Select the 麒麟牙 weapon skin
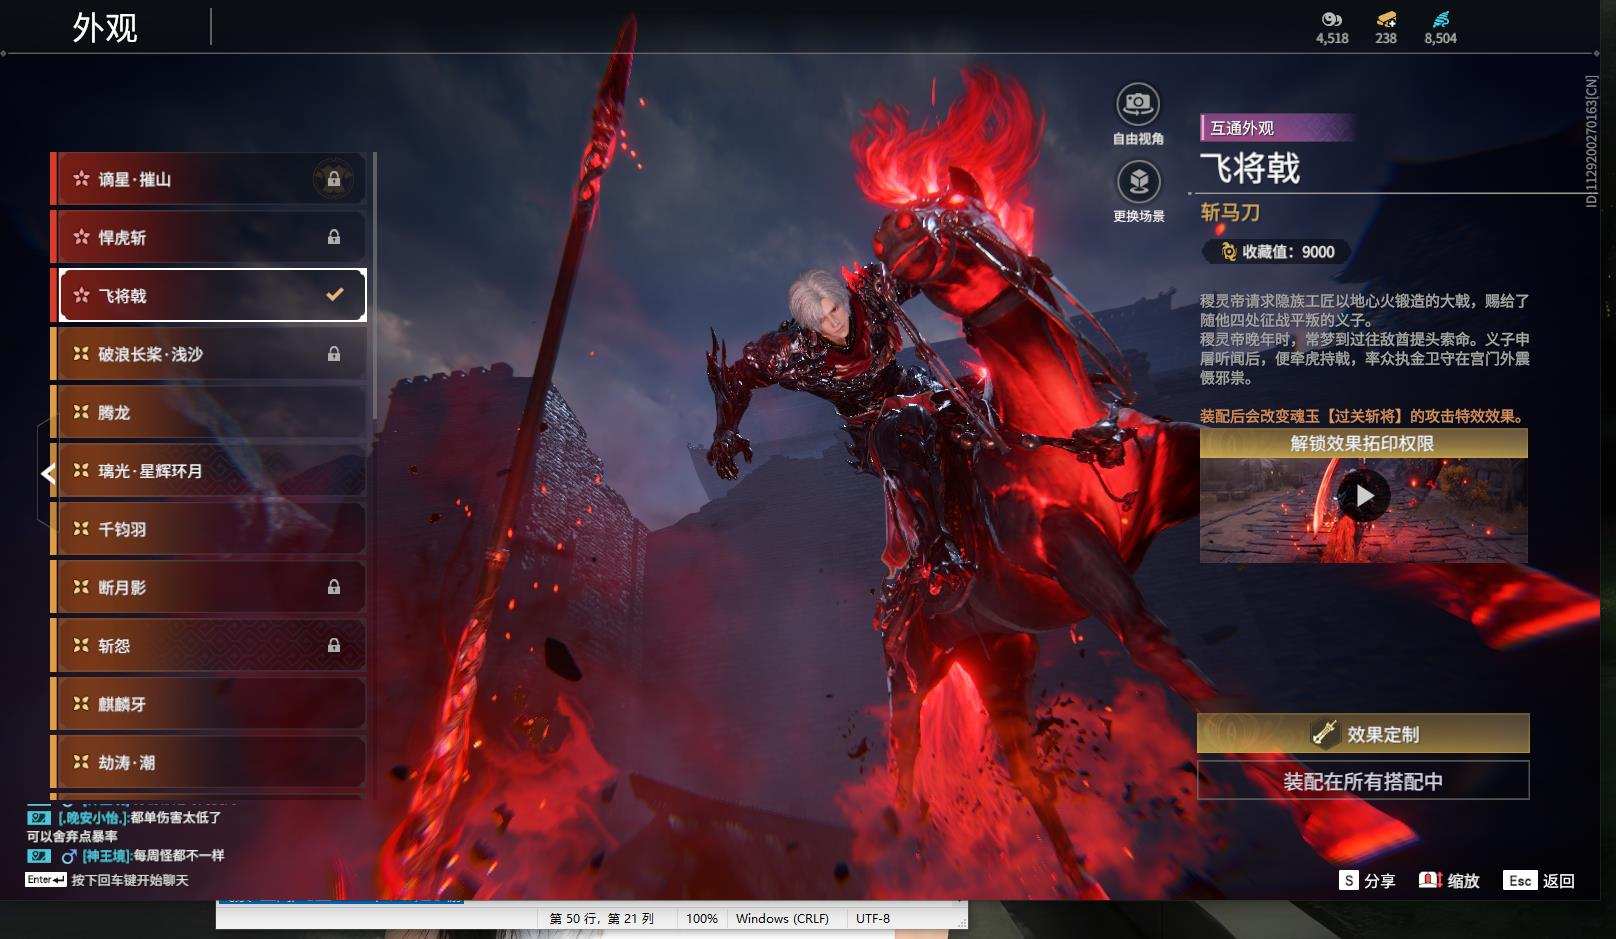 (208, 704)
